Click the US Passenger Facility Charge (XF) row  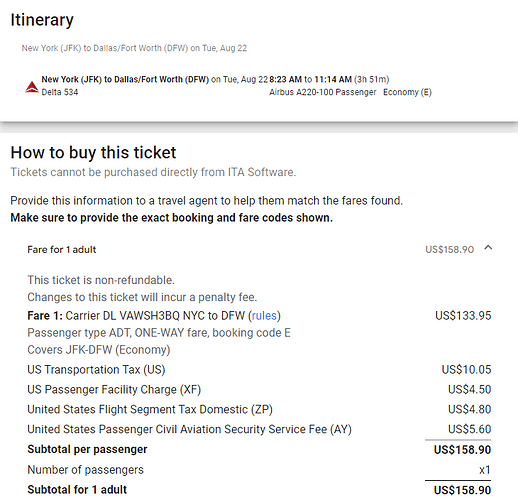pyautogui.click(x=259, y=389)
